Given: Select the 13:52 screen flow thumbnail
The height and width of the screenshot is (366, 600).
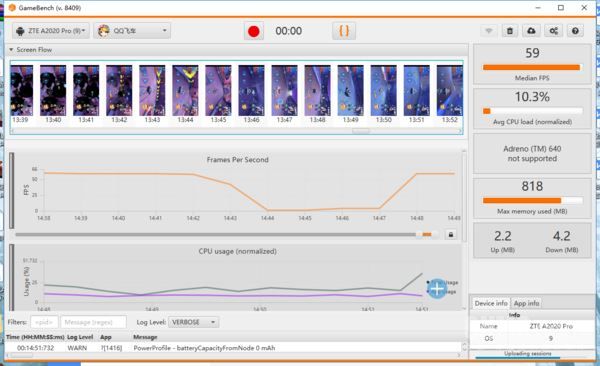Looking at the screenshot, I should [x=450, y=90].
